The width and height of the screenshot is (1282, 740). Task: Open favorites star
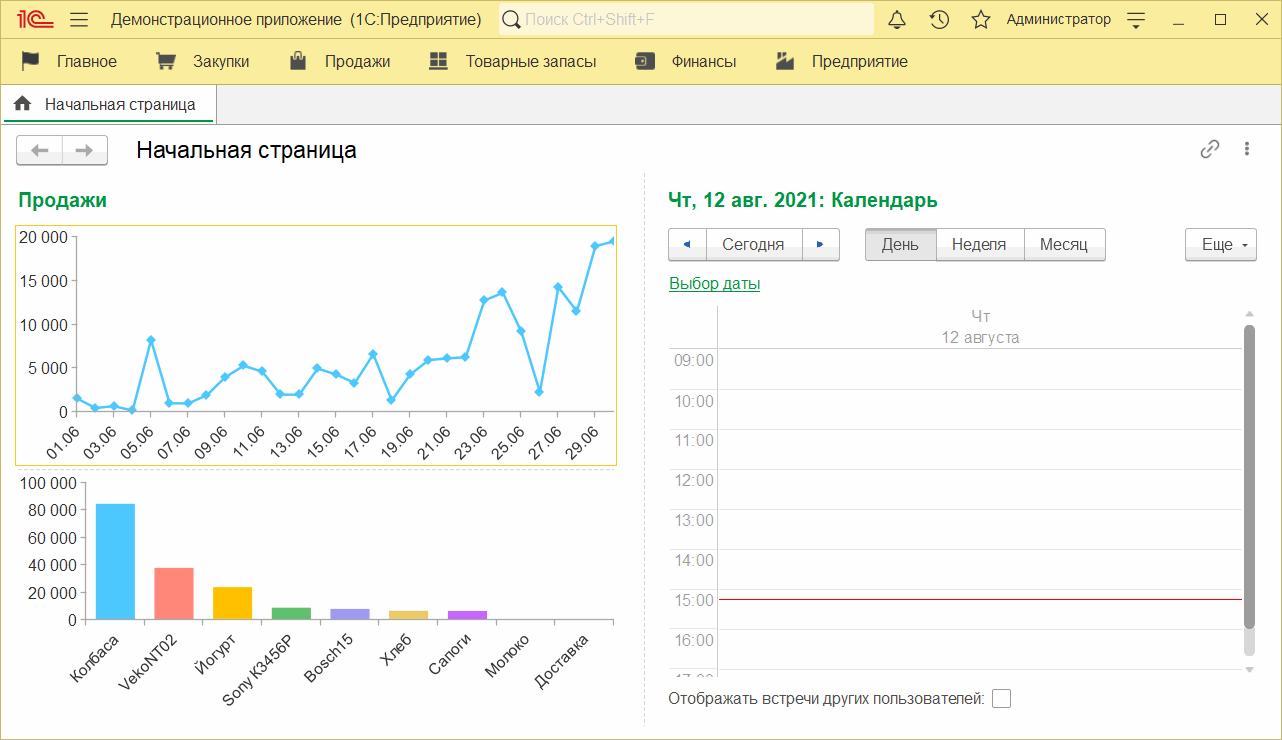tap(981, 20)
